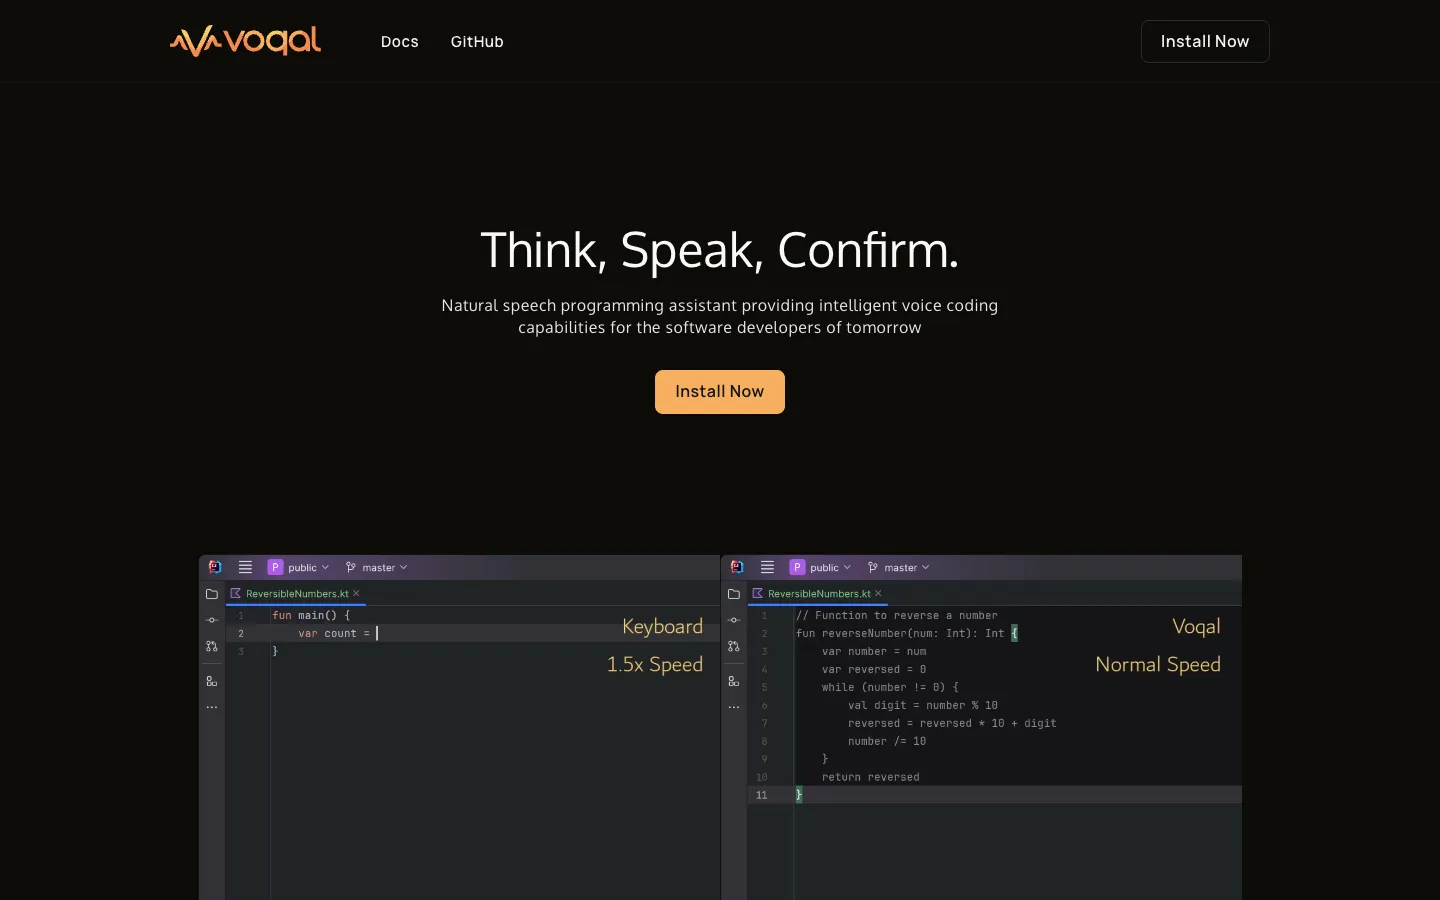
Task: Open the Structure tool icon in the Voqal pane
Action: coord(734,681)
